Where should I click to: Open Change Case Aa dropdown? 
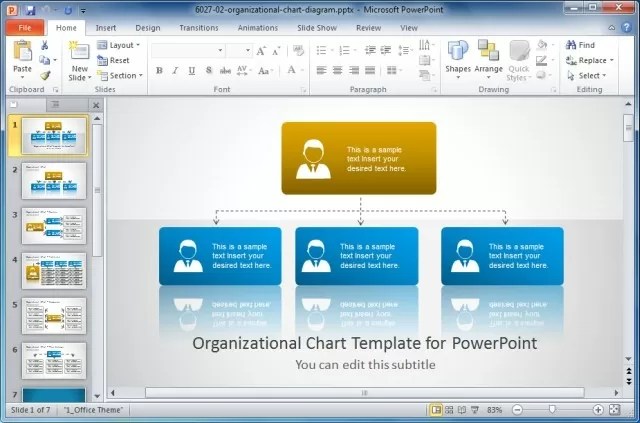pos(265,71)
